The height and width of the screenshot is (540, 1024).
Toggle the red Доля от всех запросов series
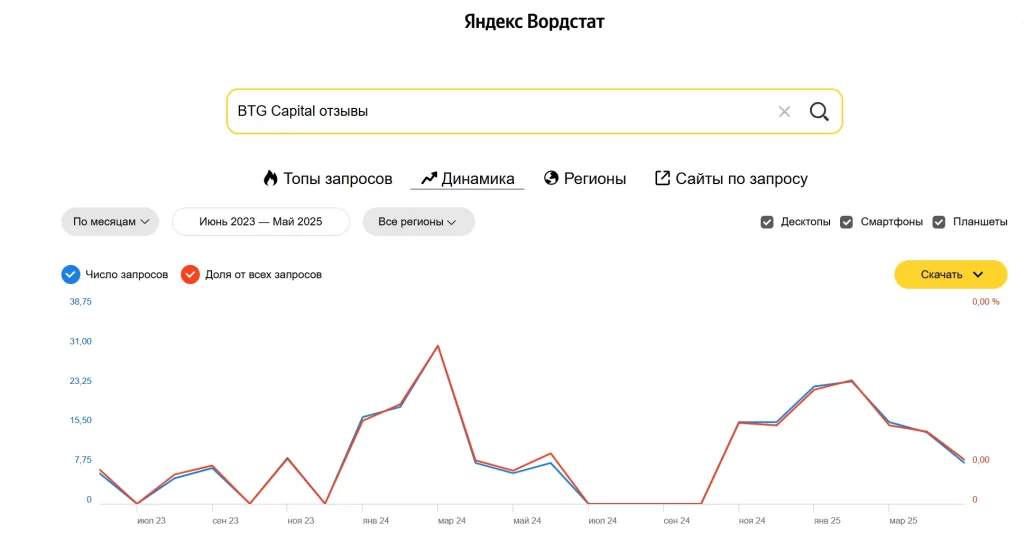click(x=190, y=274)
